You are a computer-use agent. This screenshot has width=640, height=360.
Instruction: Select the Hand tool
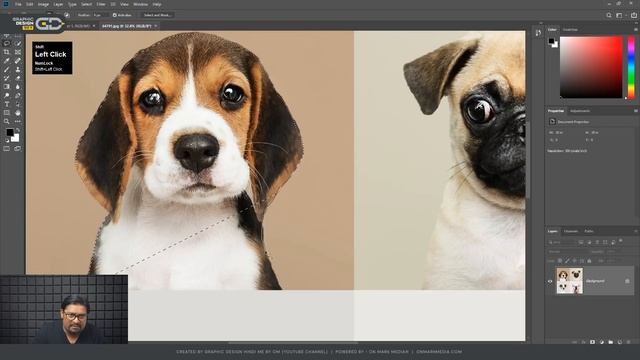[18, 113]
